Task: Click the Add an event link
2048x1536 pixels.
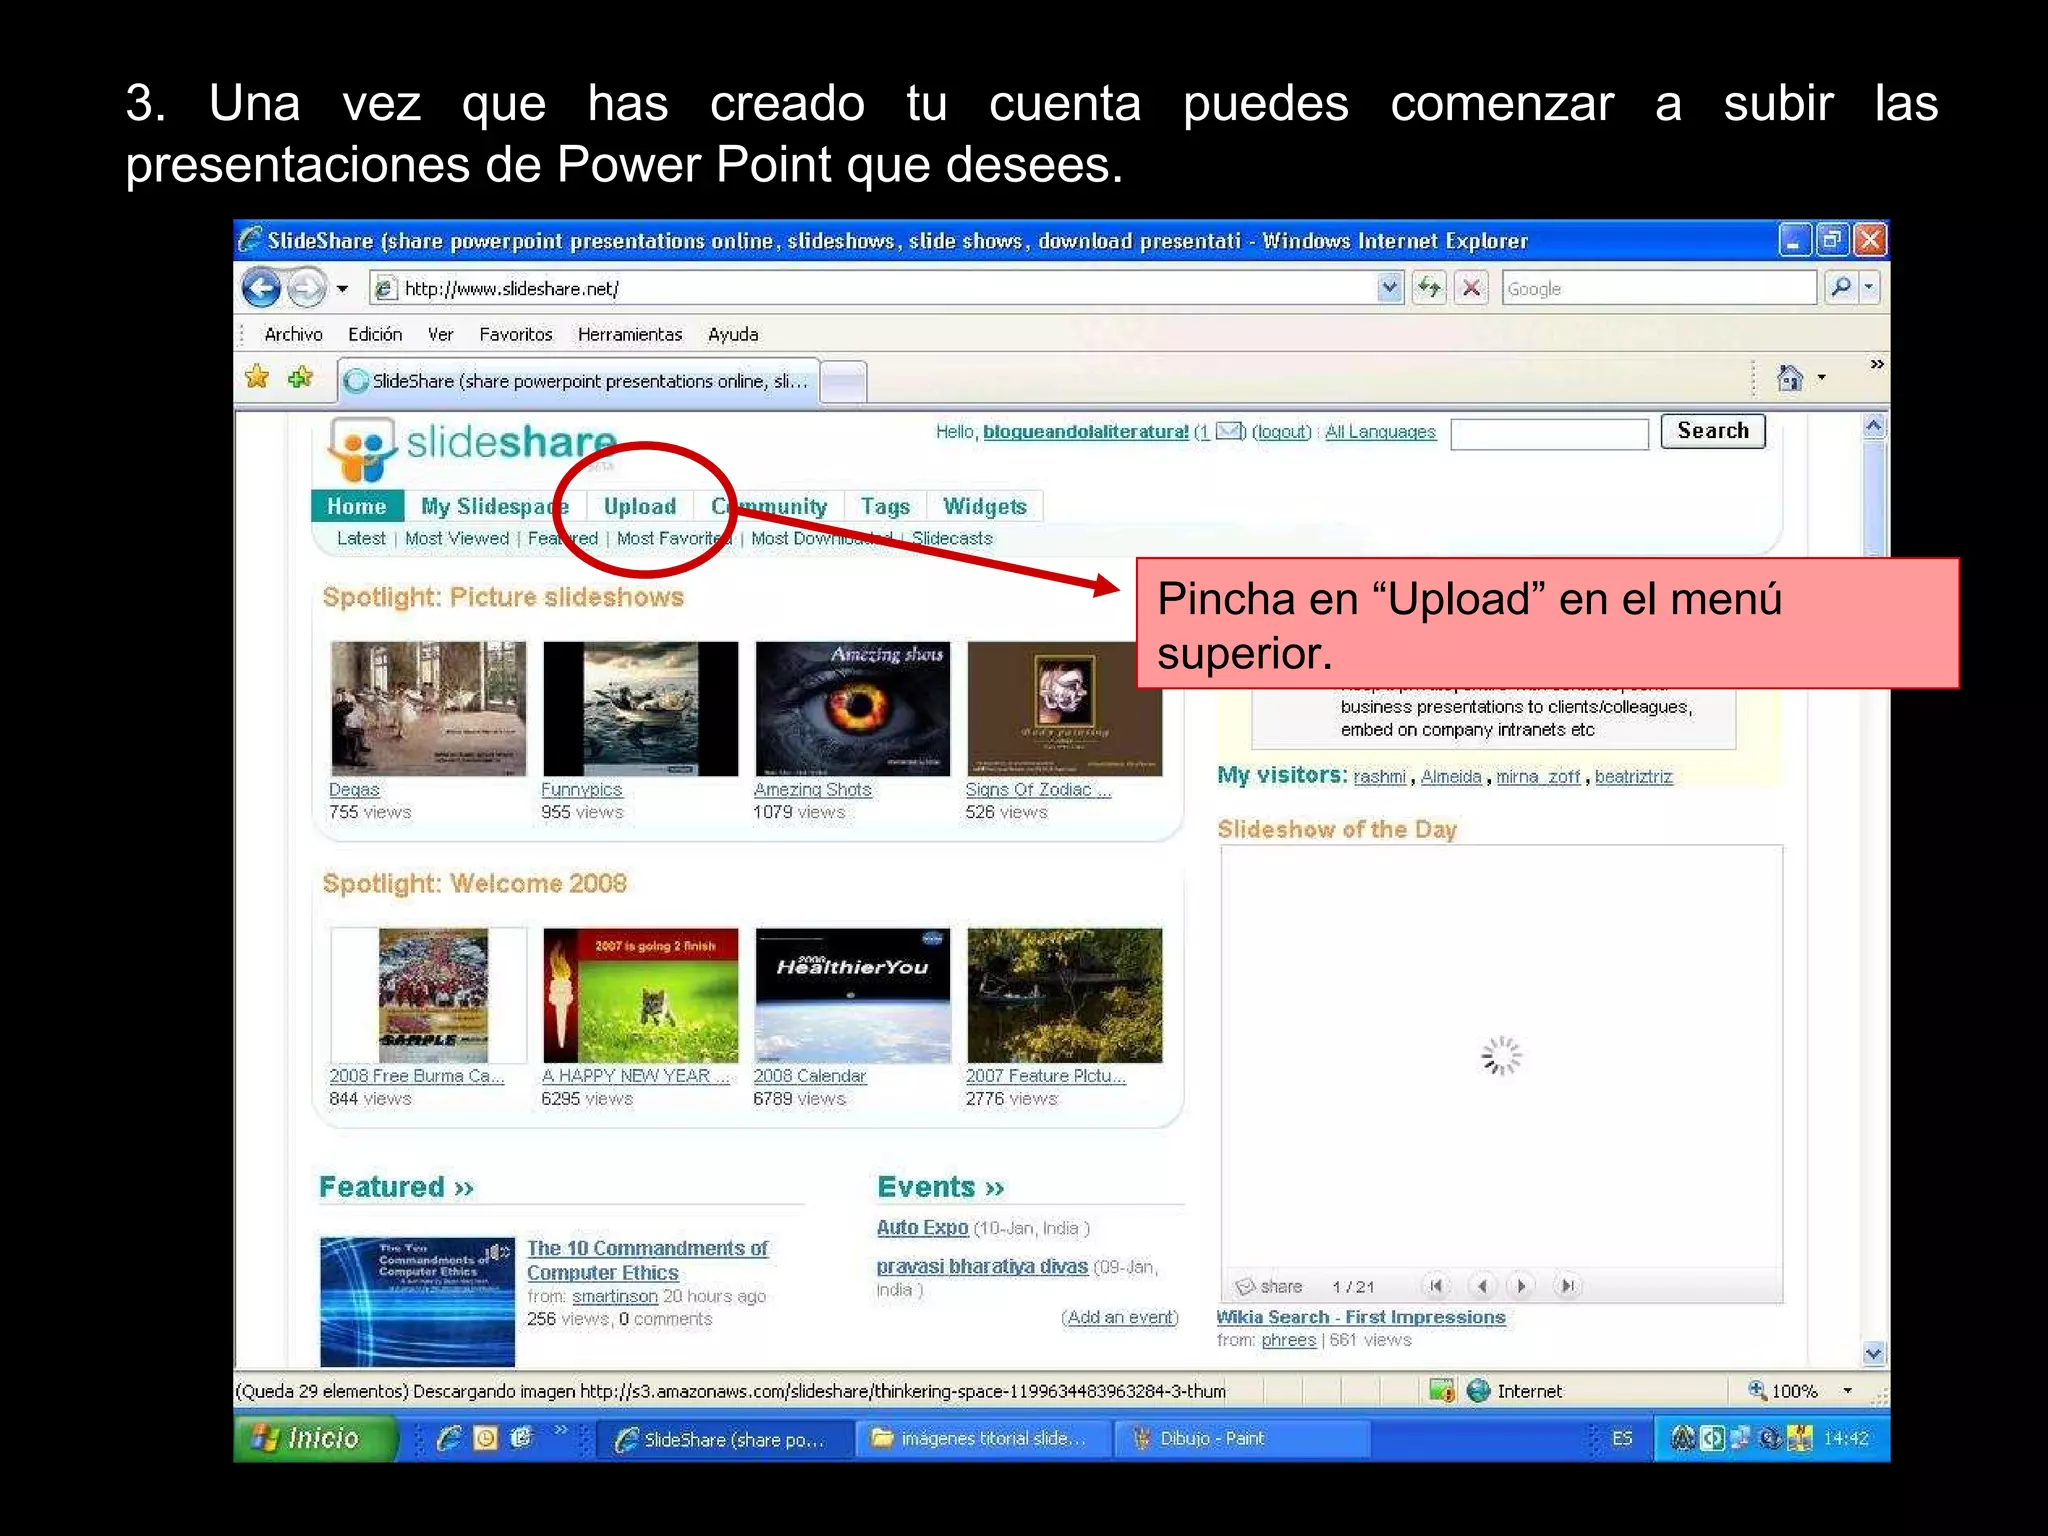Action: pyautogui.click(x=1121, y=1318)
